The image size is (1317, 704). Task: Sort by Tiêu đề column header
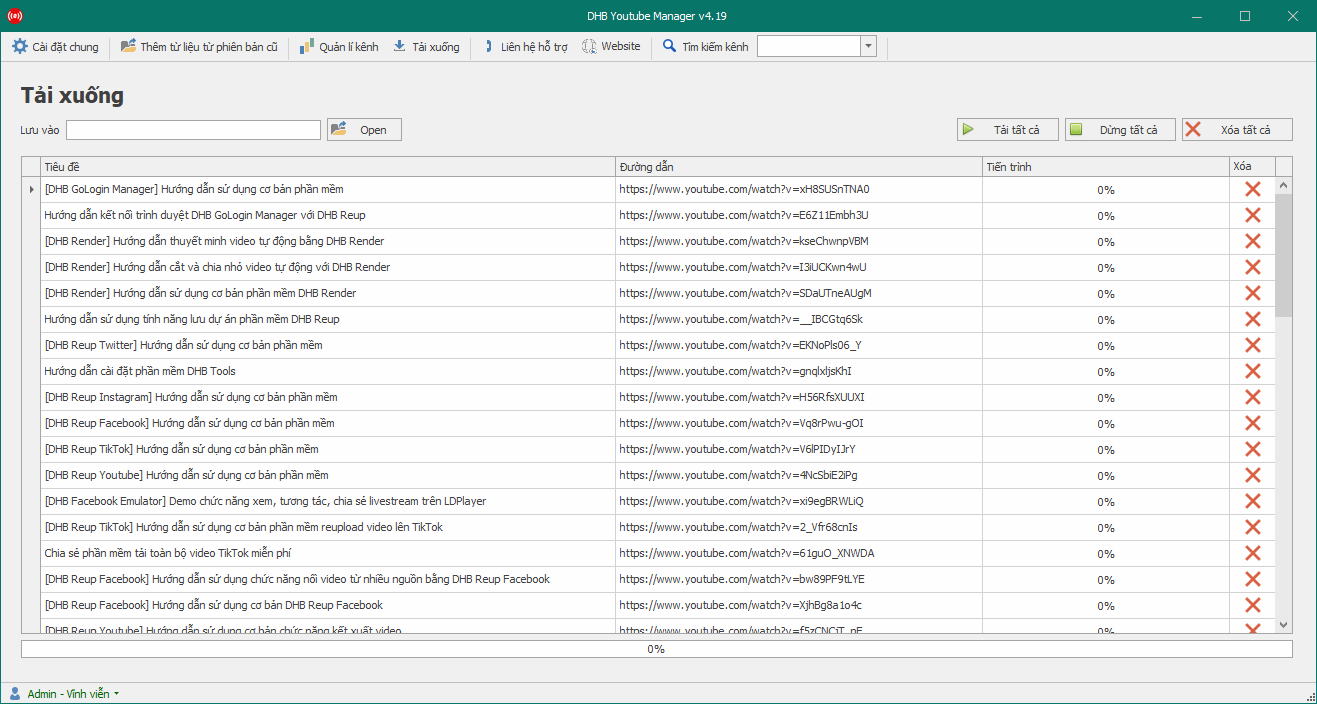[328, 166]
